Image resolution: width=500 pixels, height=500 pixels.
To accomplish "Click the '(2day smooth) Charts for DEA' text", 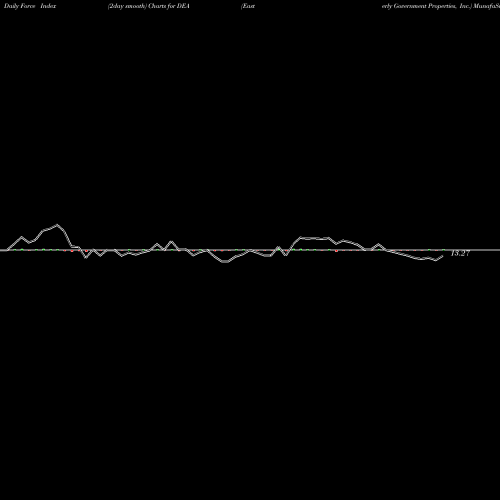I will pos(149,6).
